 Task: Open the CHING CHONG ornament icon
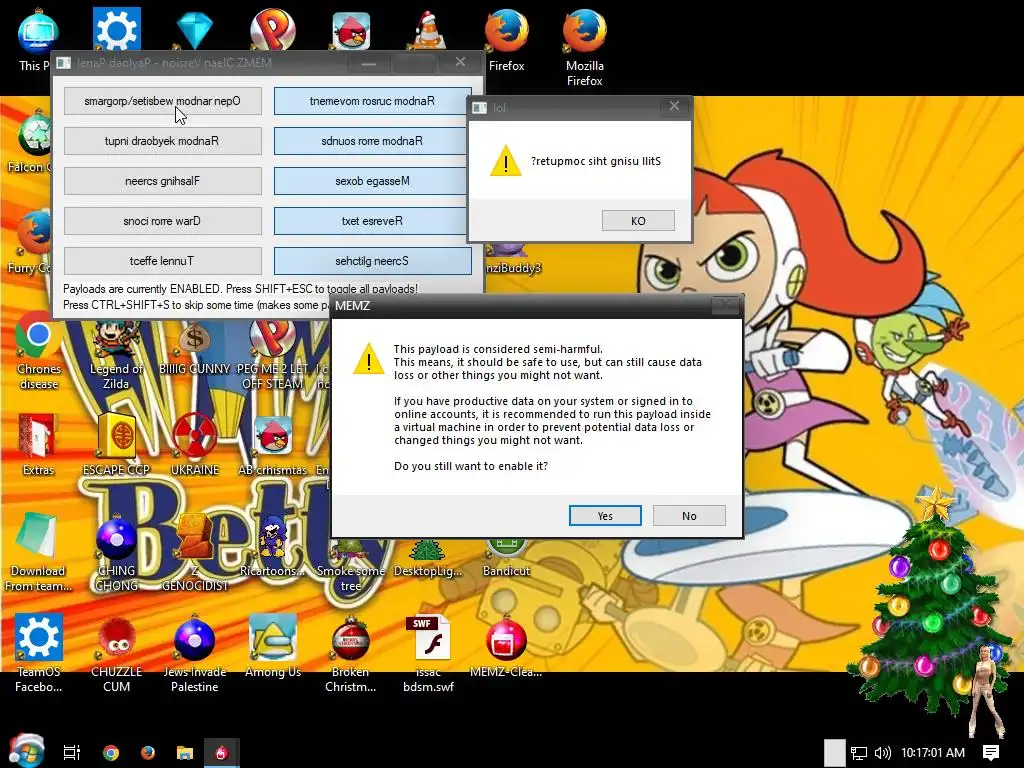[x=116, y=552]
